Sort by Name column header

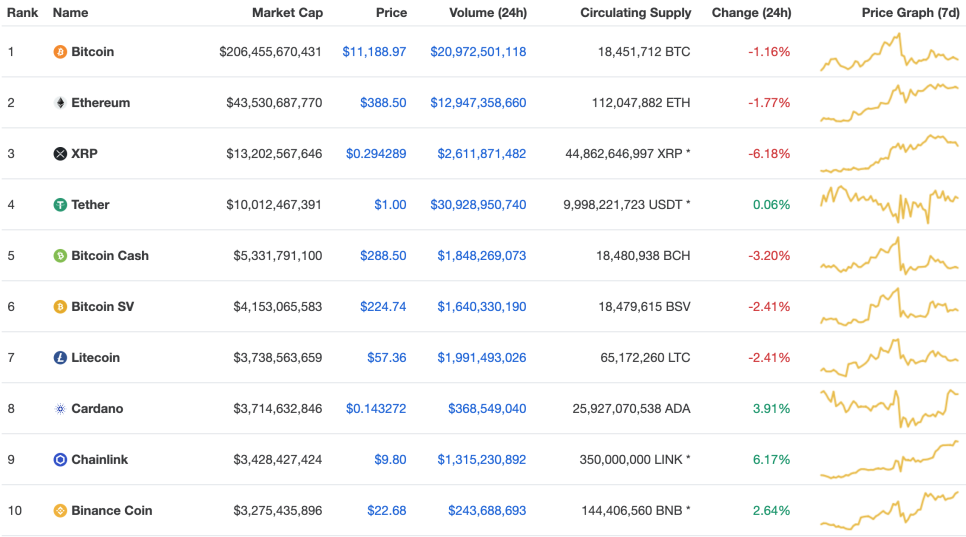(70, 12)
